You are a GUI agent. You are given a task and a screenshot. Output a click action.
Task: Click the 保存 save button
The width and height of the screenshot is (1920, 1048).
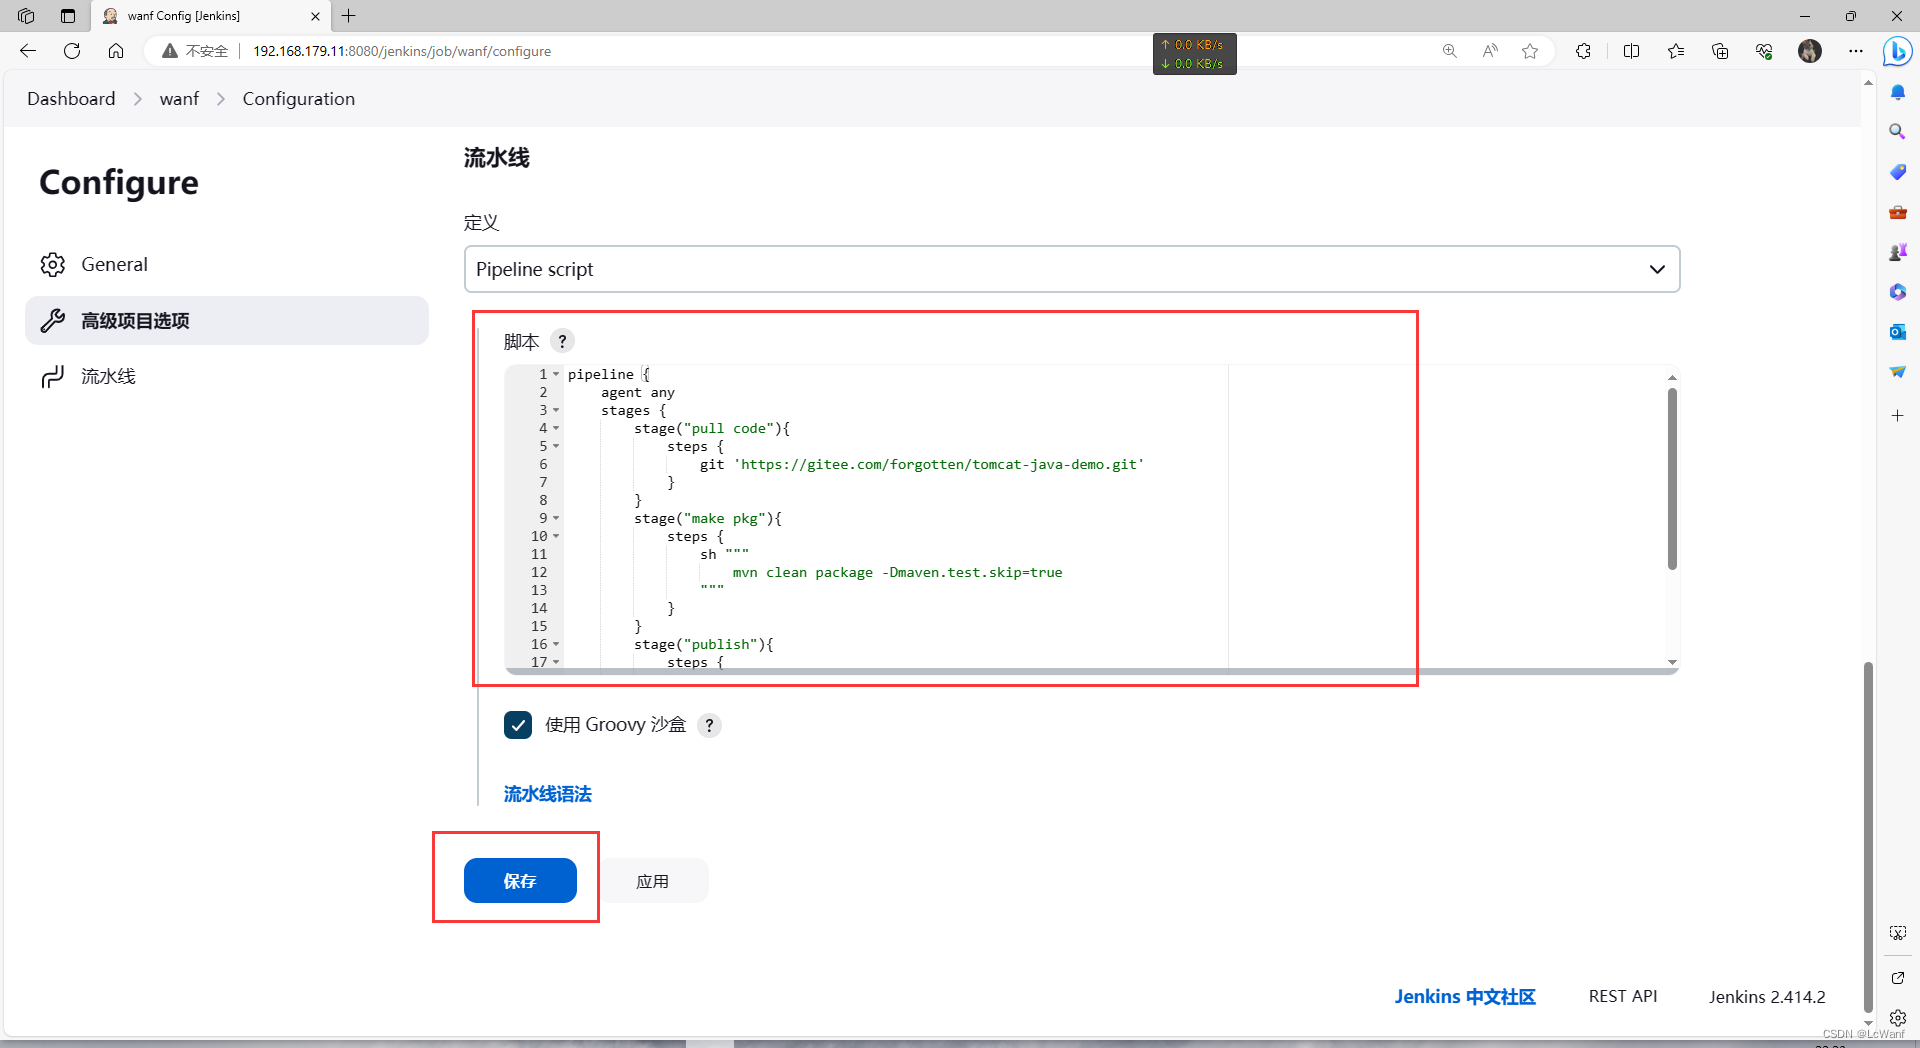(520, 881)
